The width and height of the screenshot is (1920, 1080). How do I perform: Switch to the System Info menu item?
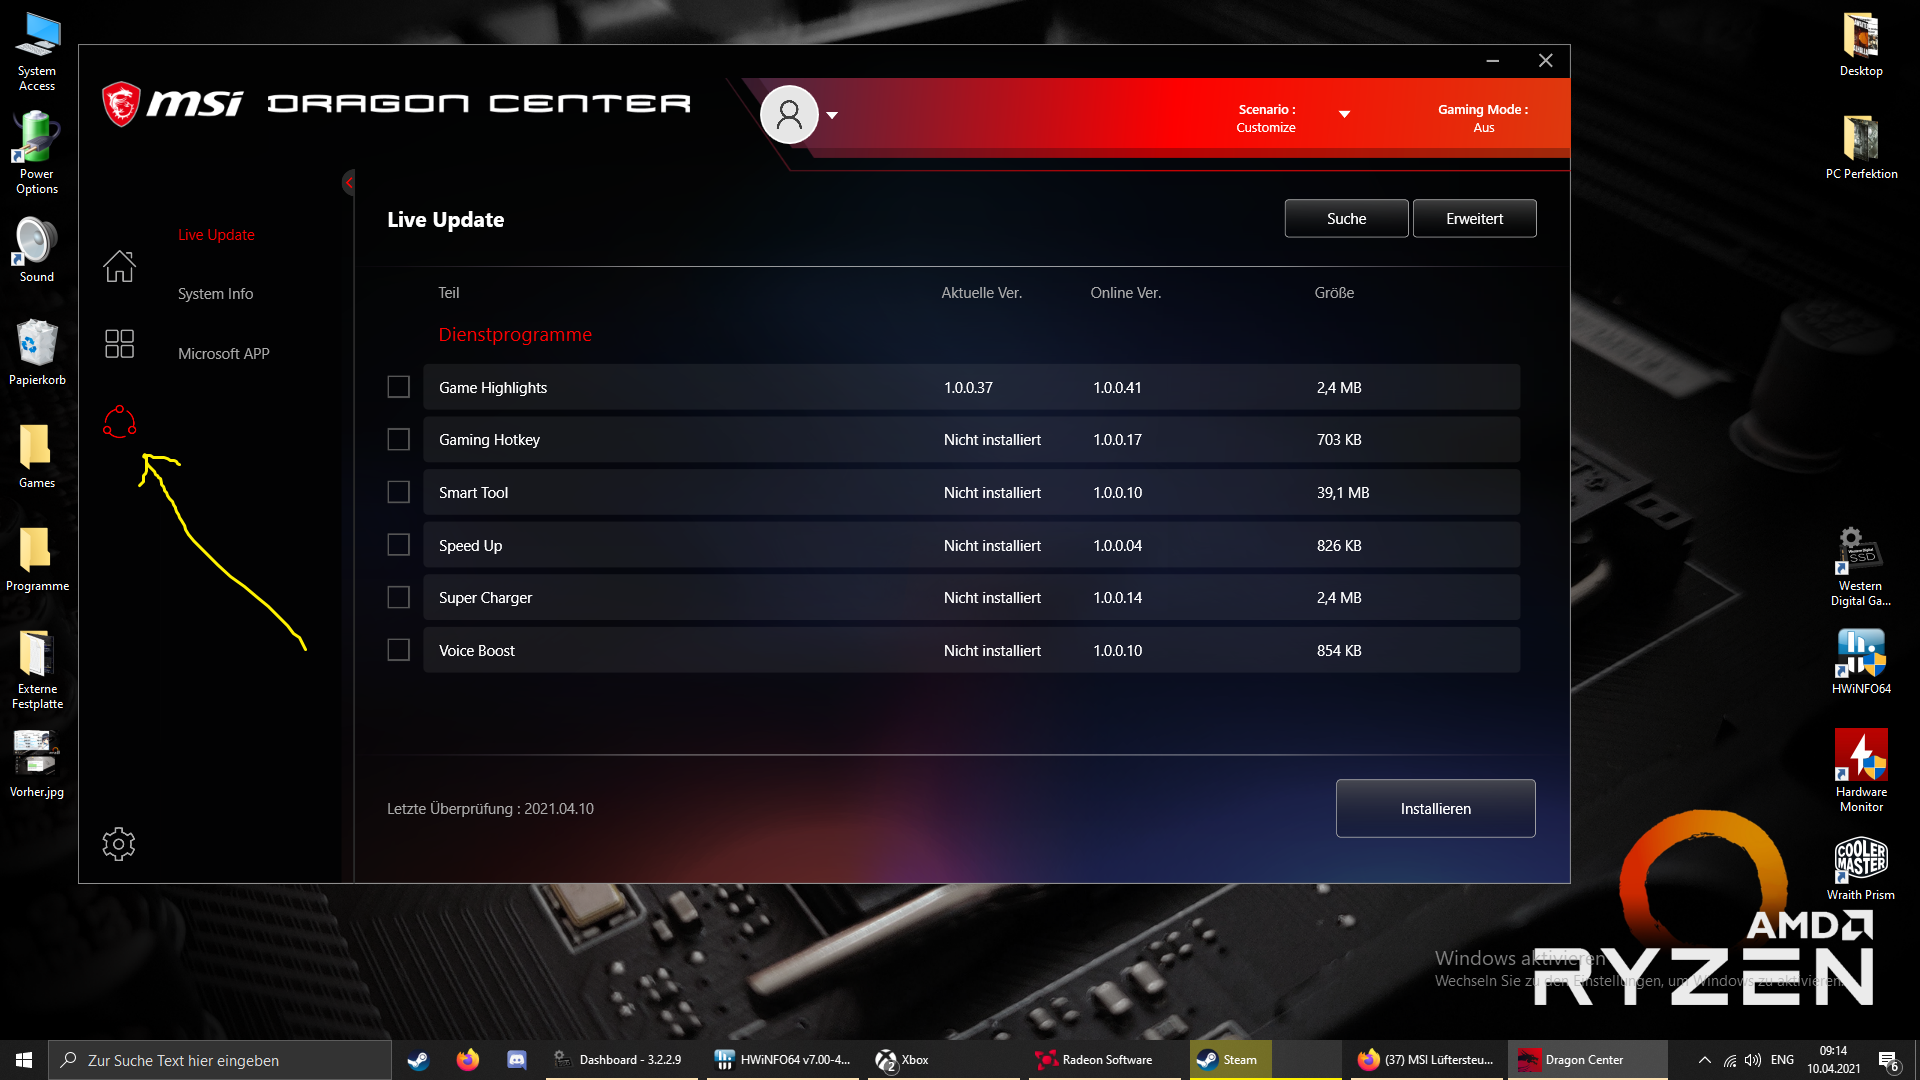[x=215, y=294]
